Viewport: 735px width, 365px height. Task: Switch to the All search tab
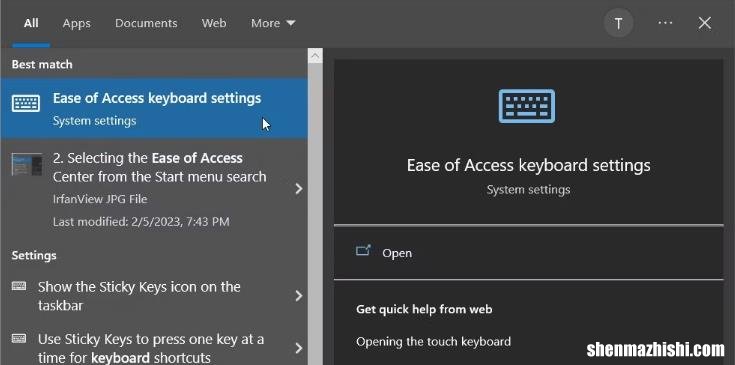(31, 23)
